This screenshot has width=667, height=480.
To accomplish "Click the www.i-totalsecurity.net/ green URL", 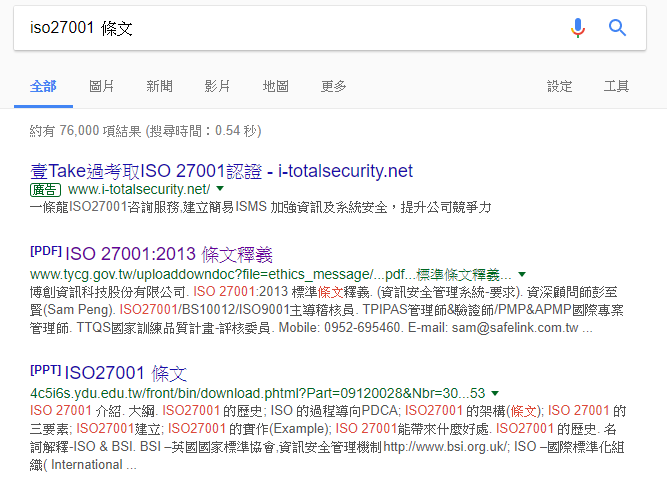I will [x=139, y=189].
